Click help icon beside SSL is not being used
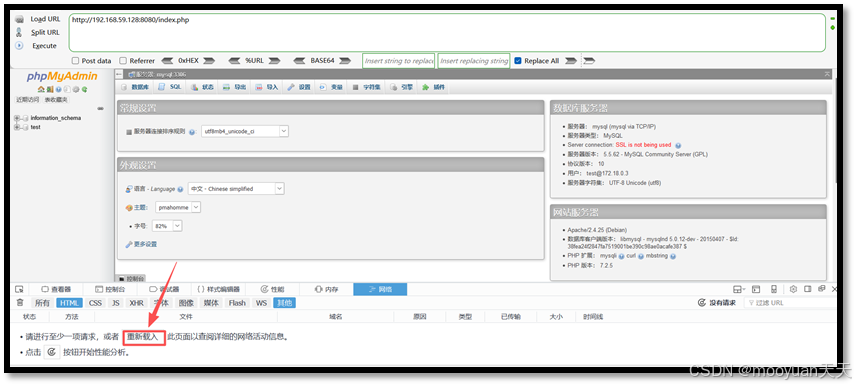The height and width of the screenshot is (386, 856). pos(678,145)
